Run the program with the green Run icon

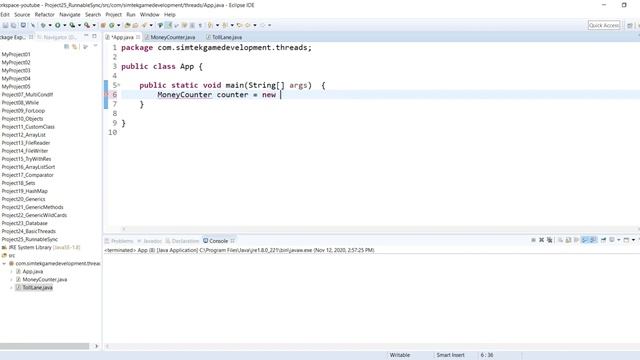click(58, 25)
